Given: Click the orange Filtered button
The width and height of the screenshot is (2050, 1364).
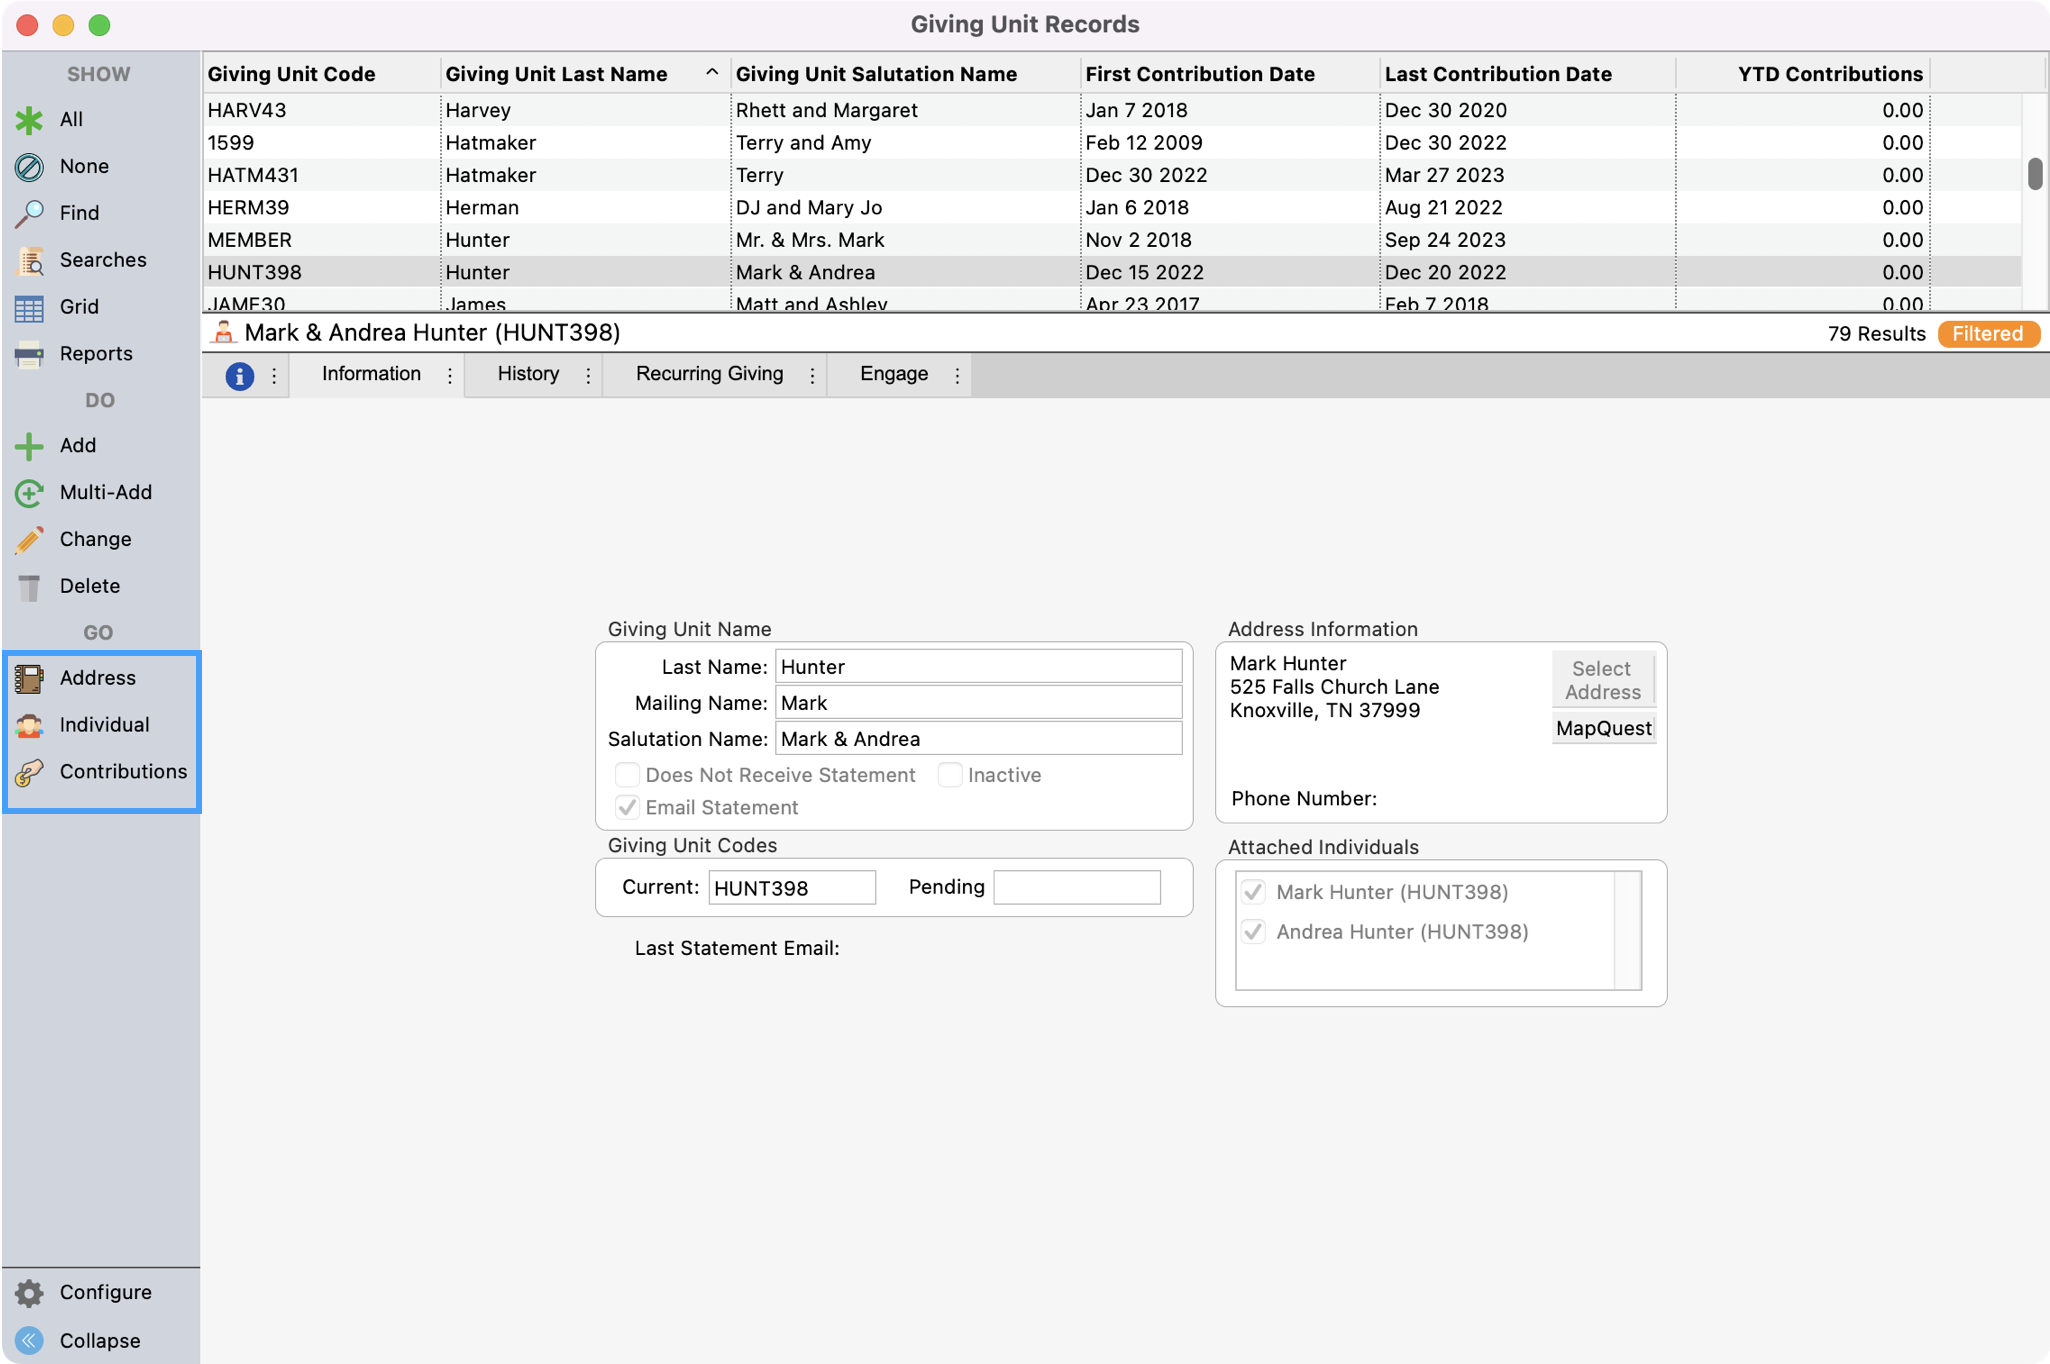Looking at the screenshot, I should pos(1987,334).
